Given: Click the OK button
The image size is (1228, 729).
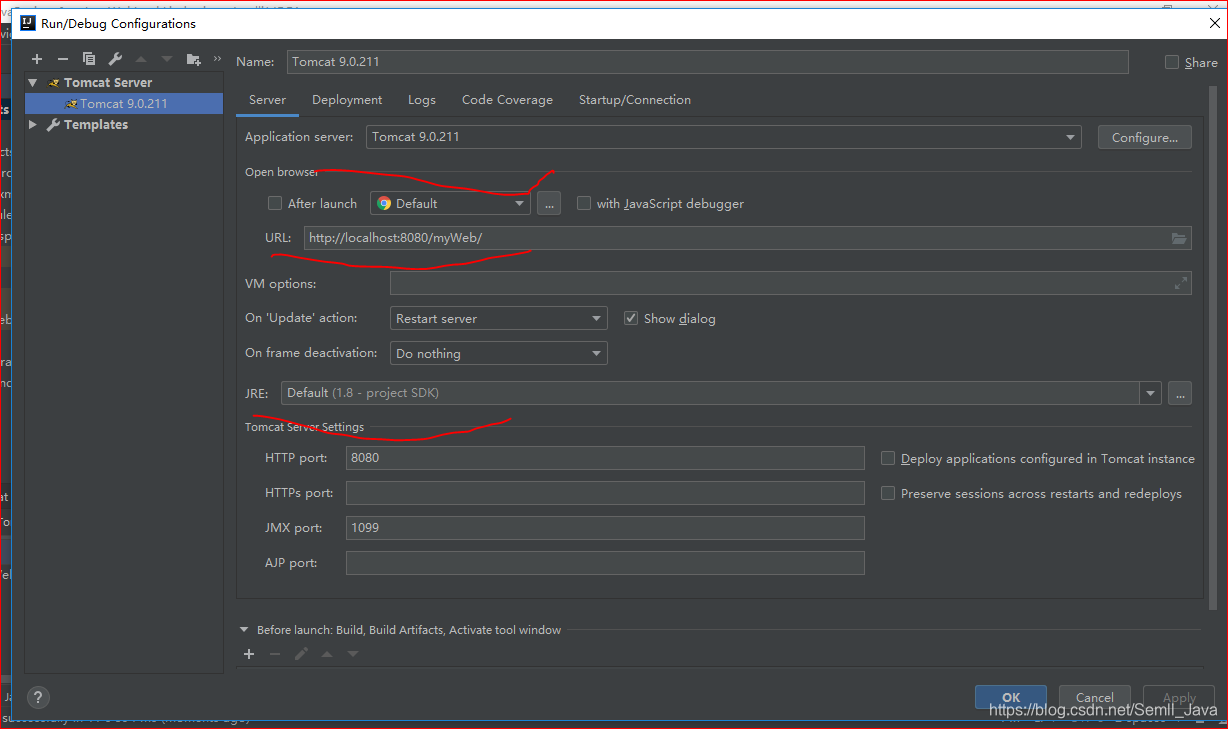Looking at the screenshot, I should click(1011, 698).
